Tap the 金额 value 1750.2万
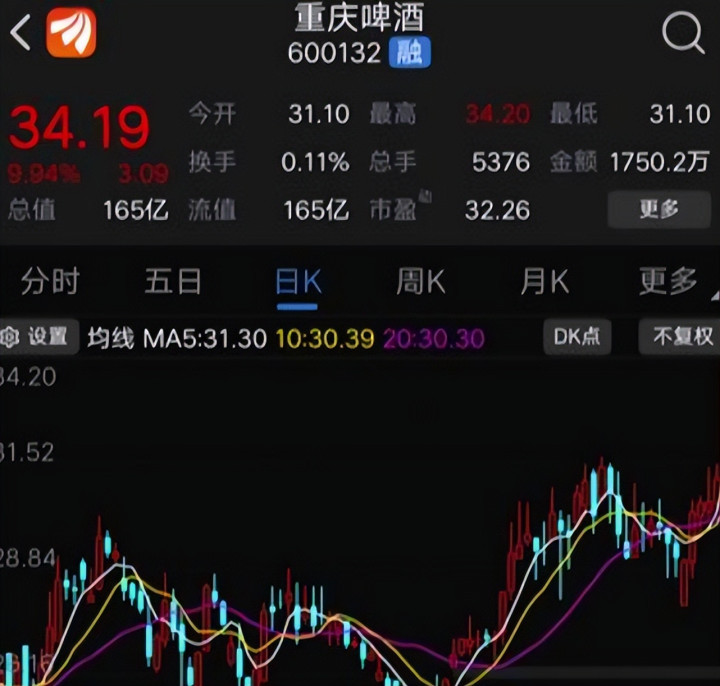Image resolution: width=720 pixels, height=686 pixels. click(x=659, y=162)
